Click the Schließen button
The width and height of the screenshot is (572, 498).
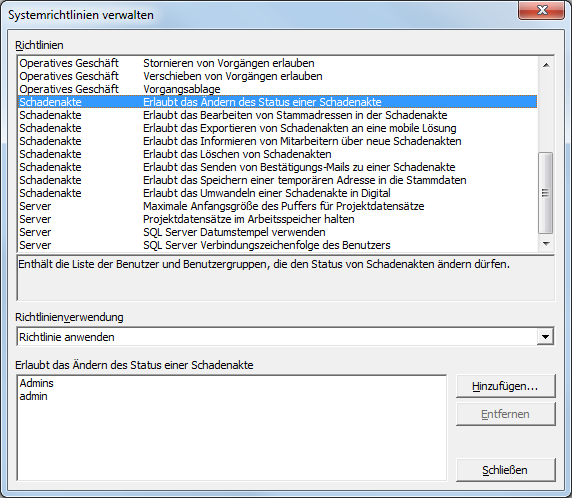click(506, 470)
